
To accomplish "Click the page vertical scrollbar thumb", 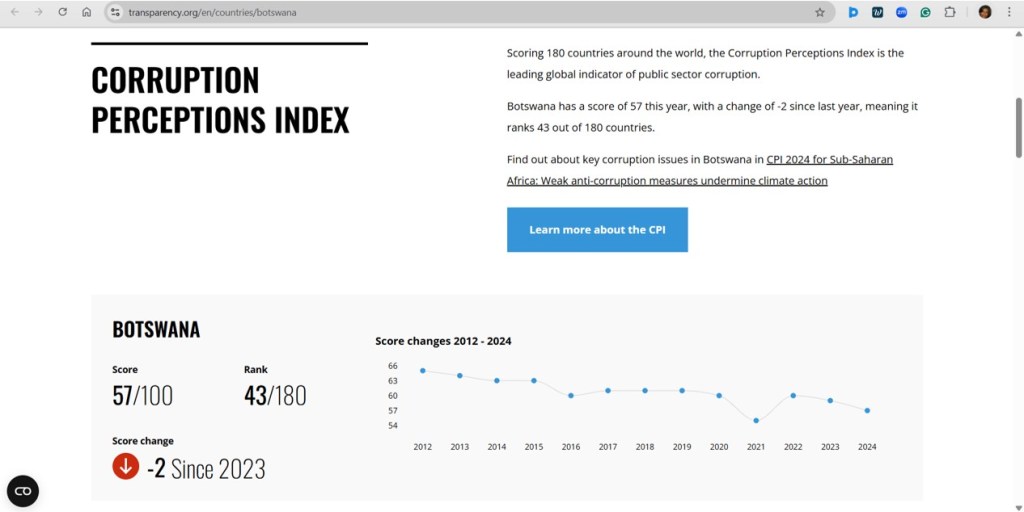I will coord(1019,127).
